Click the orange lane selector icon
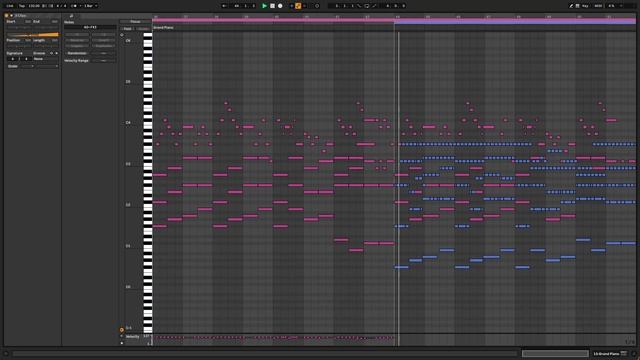 122,330
